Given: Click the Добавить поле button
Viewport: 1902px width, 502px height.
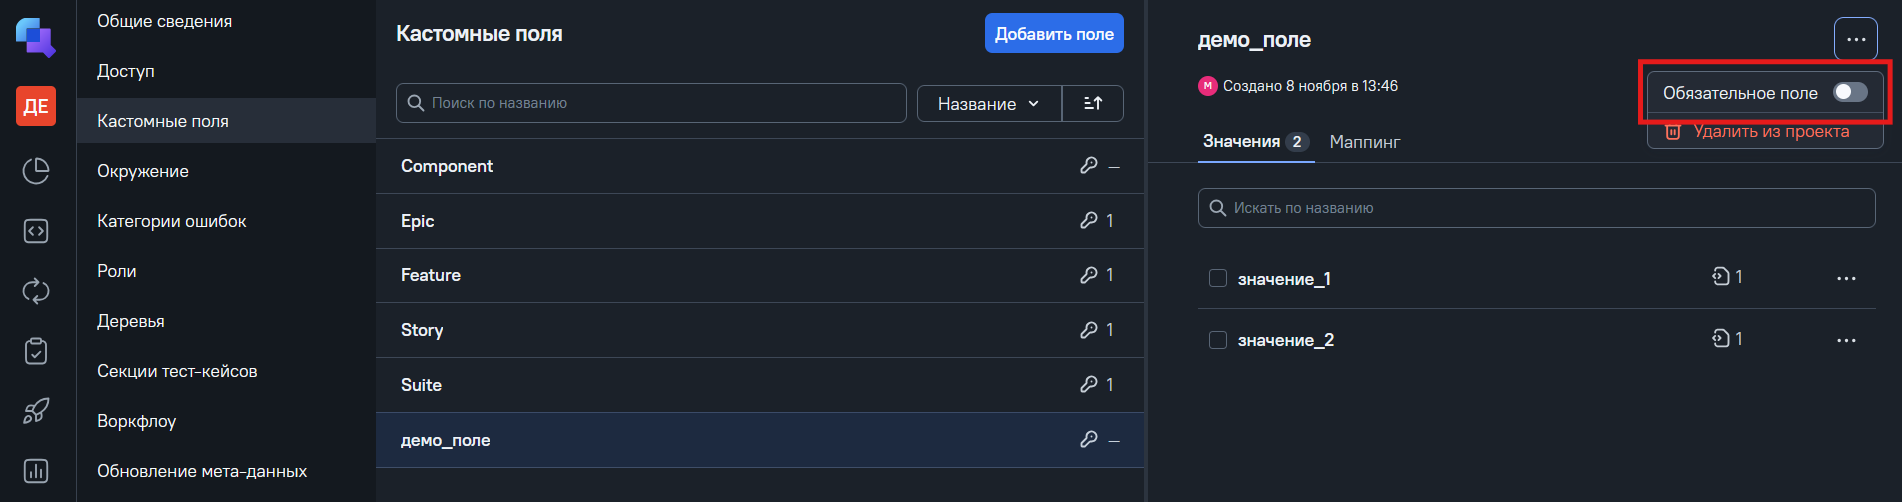Looking at the screenshot, I should click(x=1054, y=33).
